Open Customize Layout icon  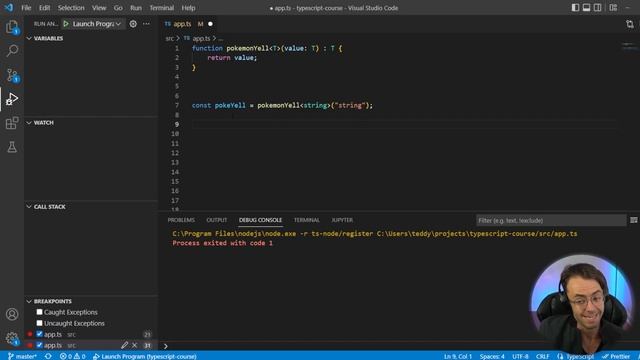tap(613, 8)
